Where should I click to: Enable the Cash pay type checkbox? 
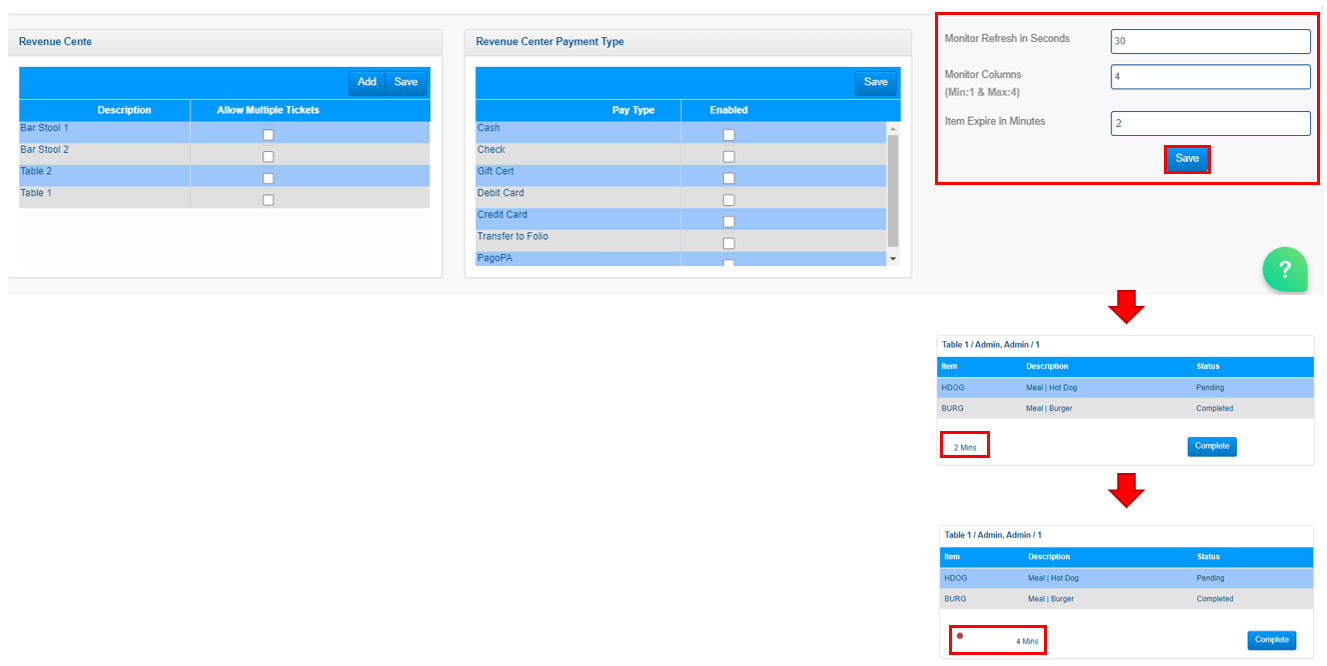click(728, 135)
